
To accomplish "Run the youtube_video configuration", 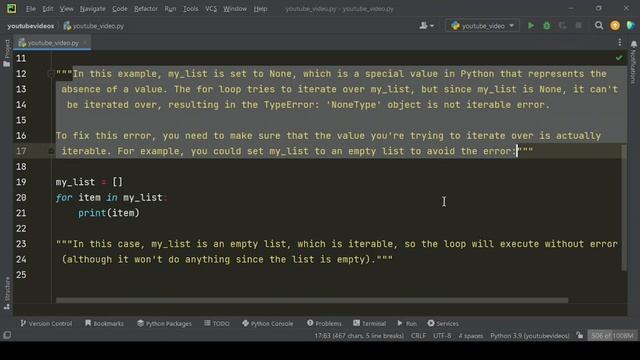I will click(531, 26).
